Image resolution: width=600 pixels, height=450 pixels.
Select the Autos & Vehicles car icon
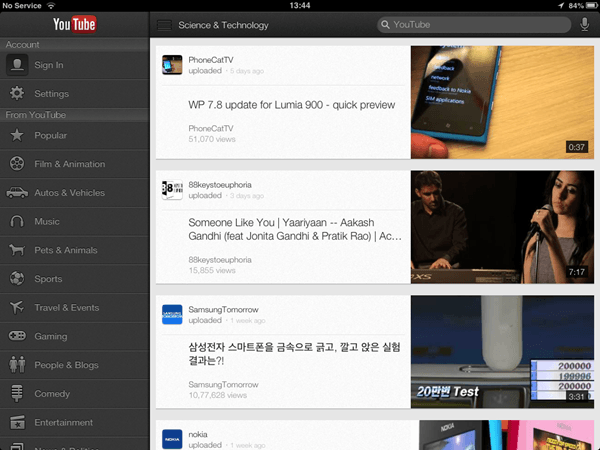17,192
